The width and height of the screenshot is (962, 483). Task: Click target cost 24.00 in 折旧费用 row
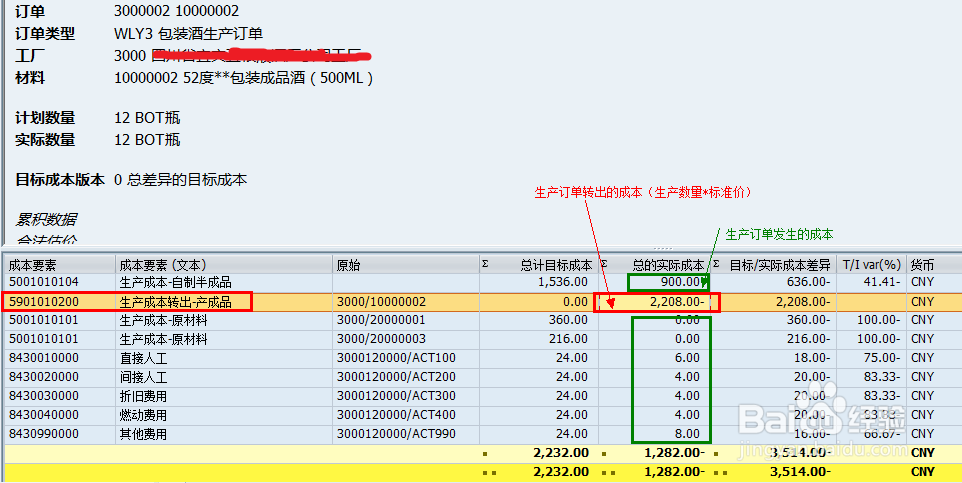(572, 396)
